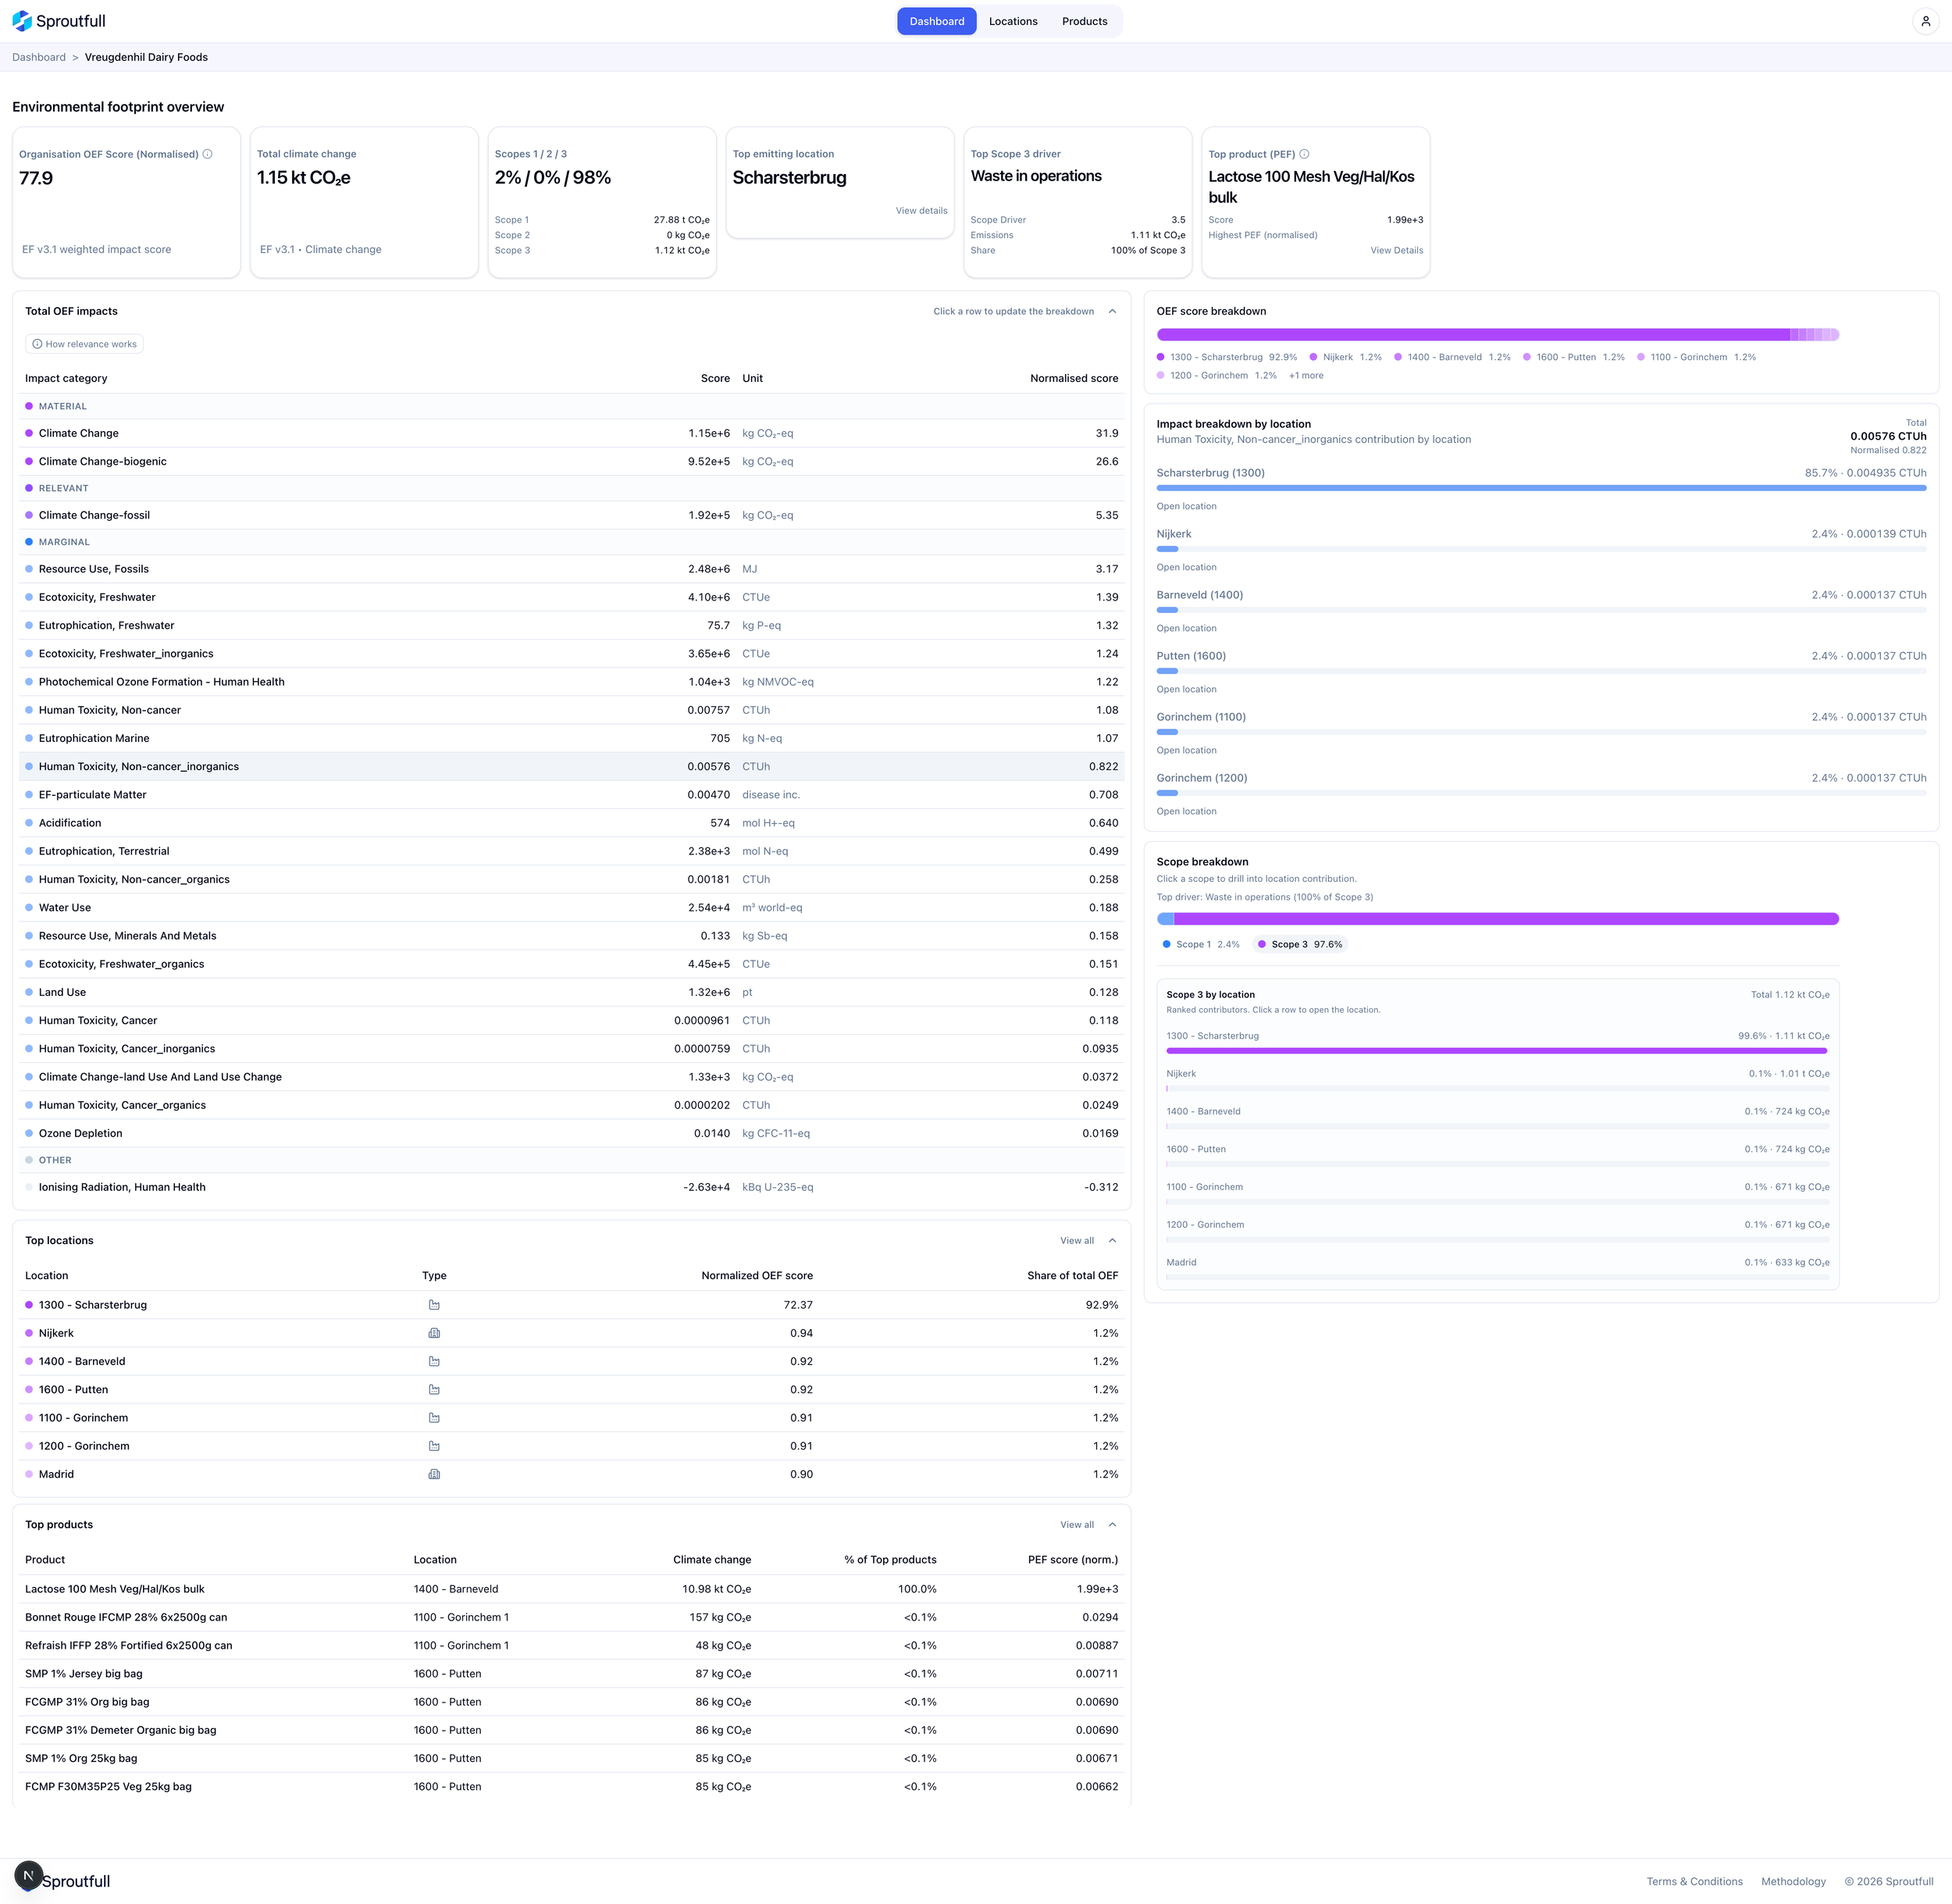Click the Organisation OEF Score value 77.9
This screenshot has height=1904, width=1952.
coord(36,178)
